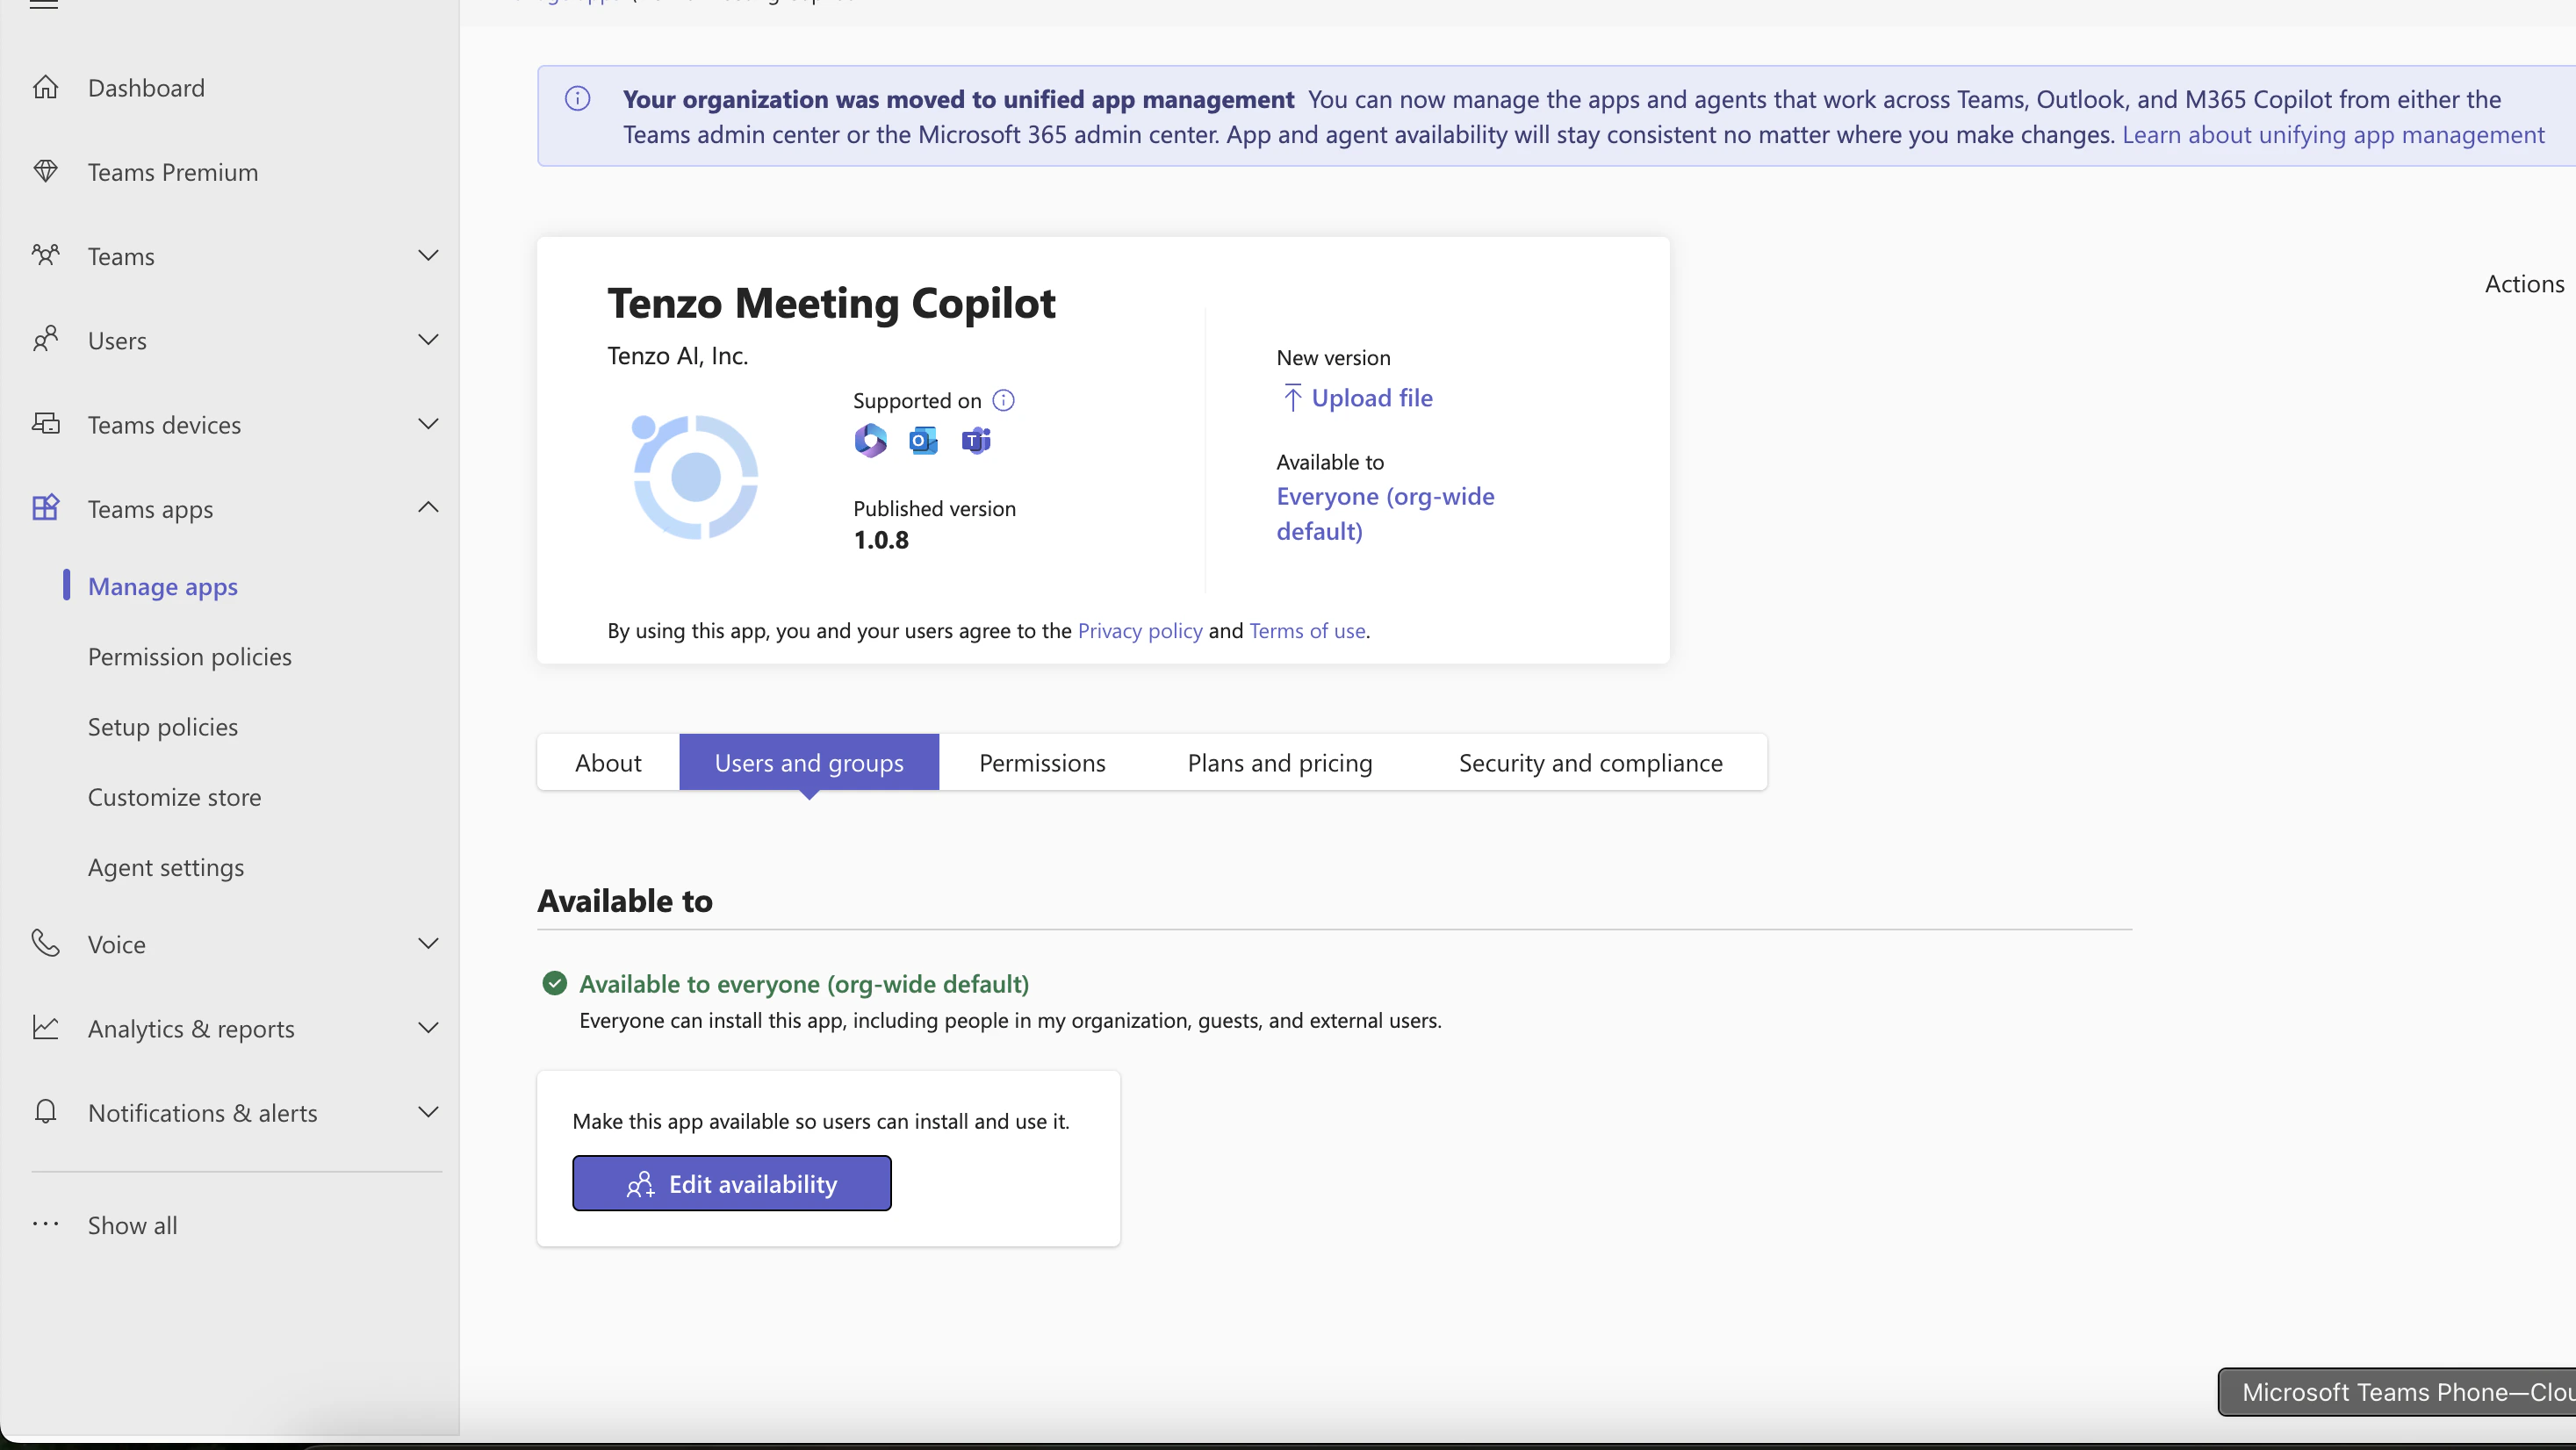Click the Voice phone icon
This screenshot has height=1450, width=2576.
(x=45, y=943)
